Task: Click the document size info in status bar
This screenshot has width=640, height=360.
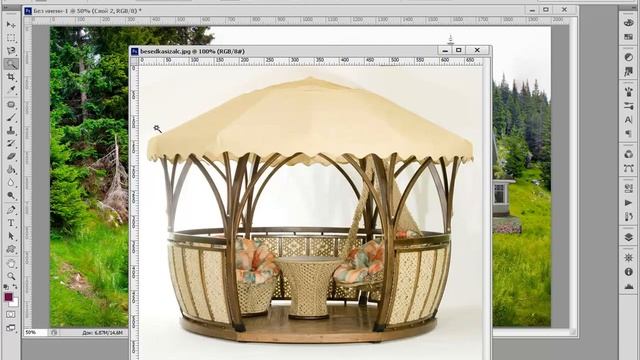Action: (x=102, y=333)
